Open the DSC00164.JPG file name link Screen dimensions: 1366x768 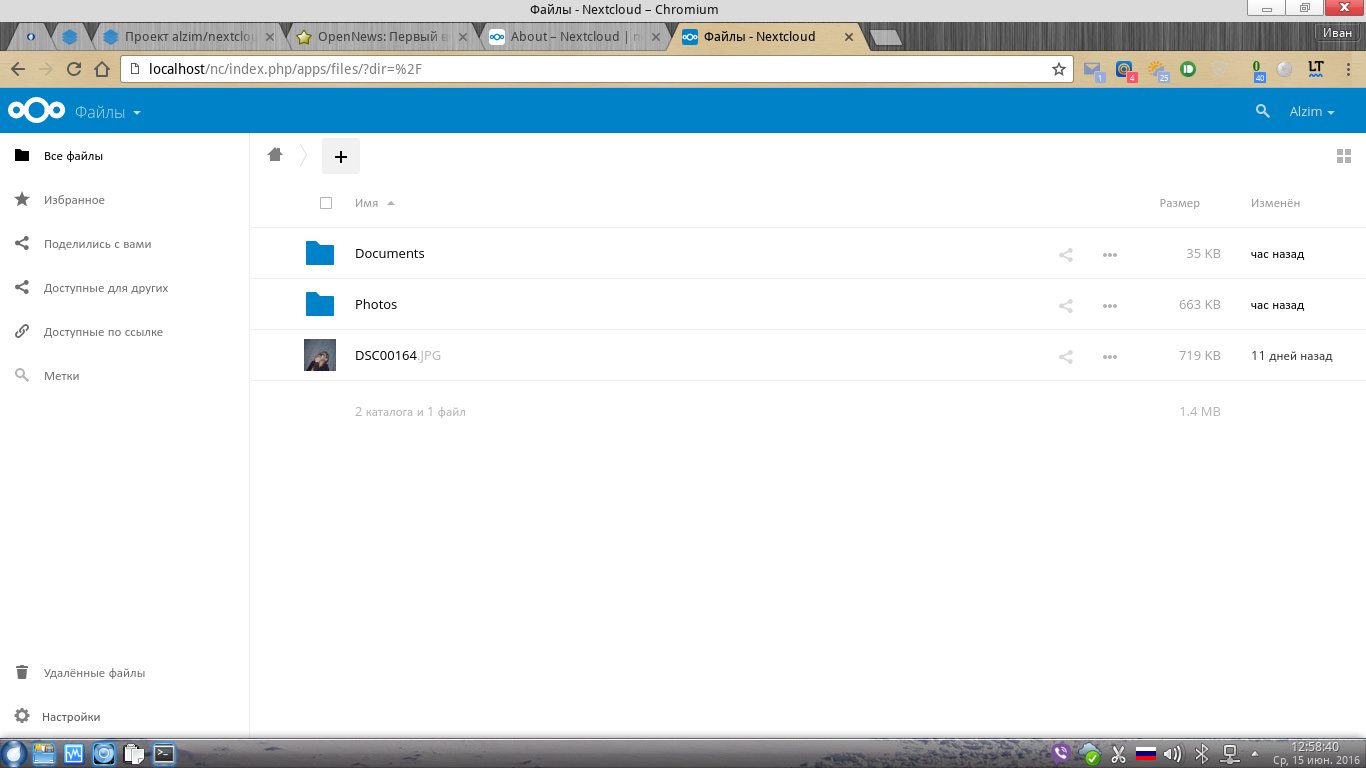[x=398, y=356]
